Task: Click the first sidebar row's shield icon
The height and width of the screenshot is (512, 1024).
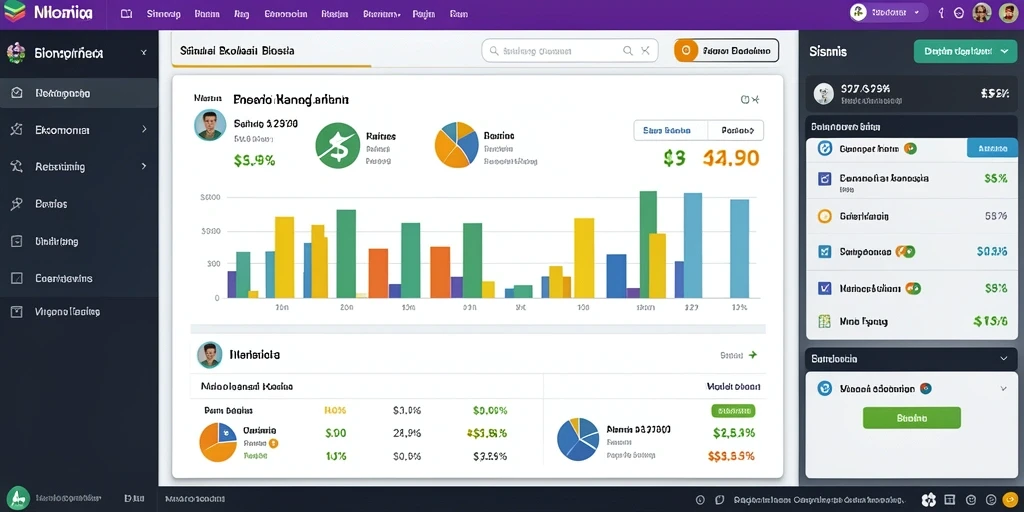Action: (17, 93)
